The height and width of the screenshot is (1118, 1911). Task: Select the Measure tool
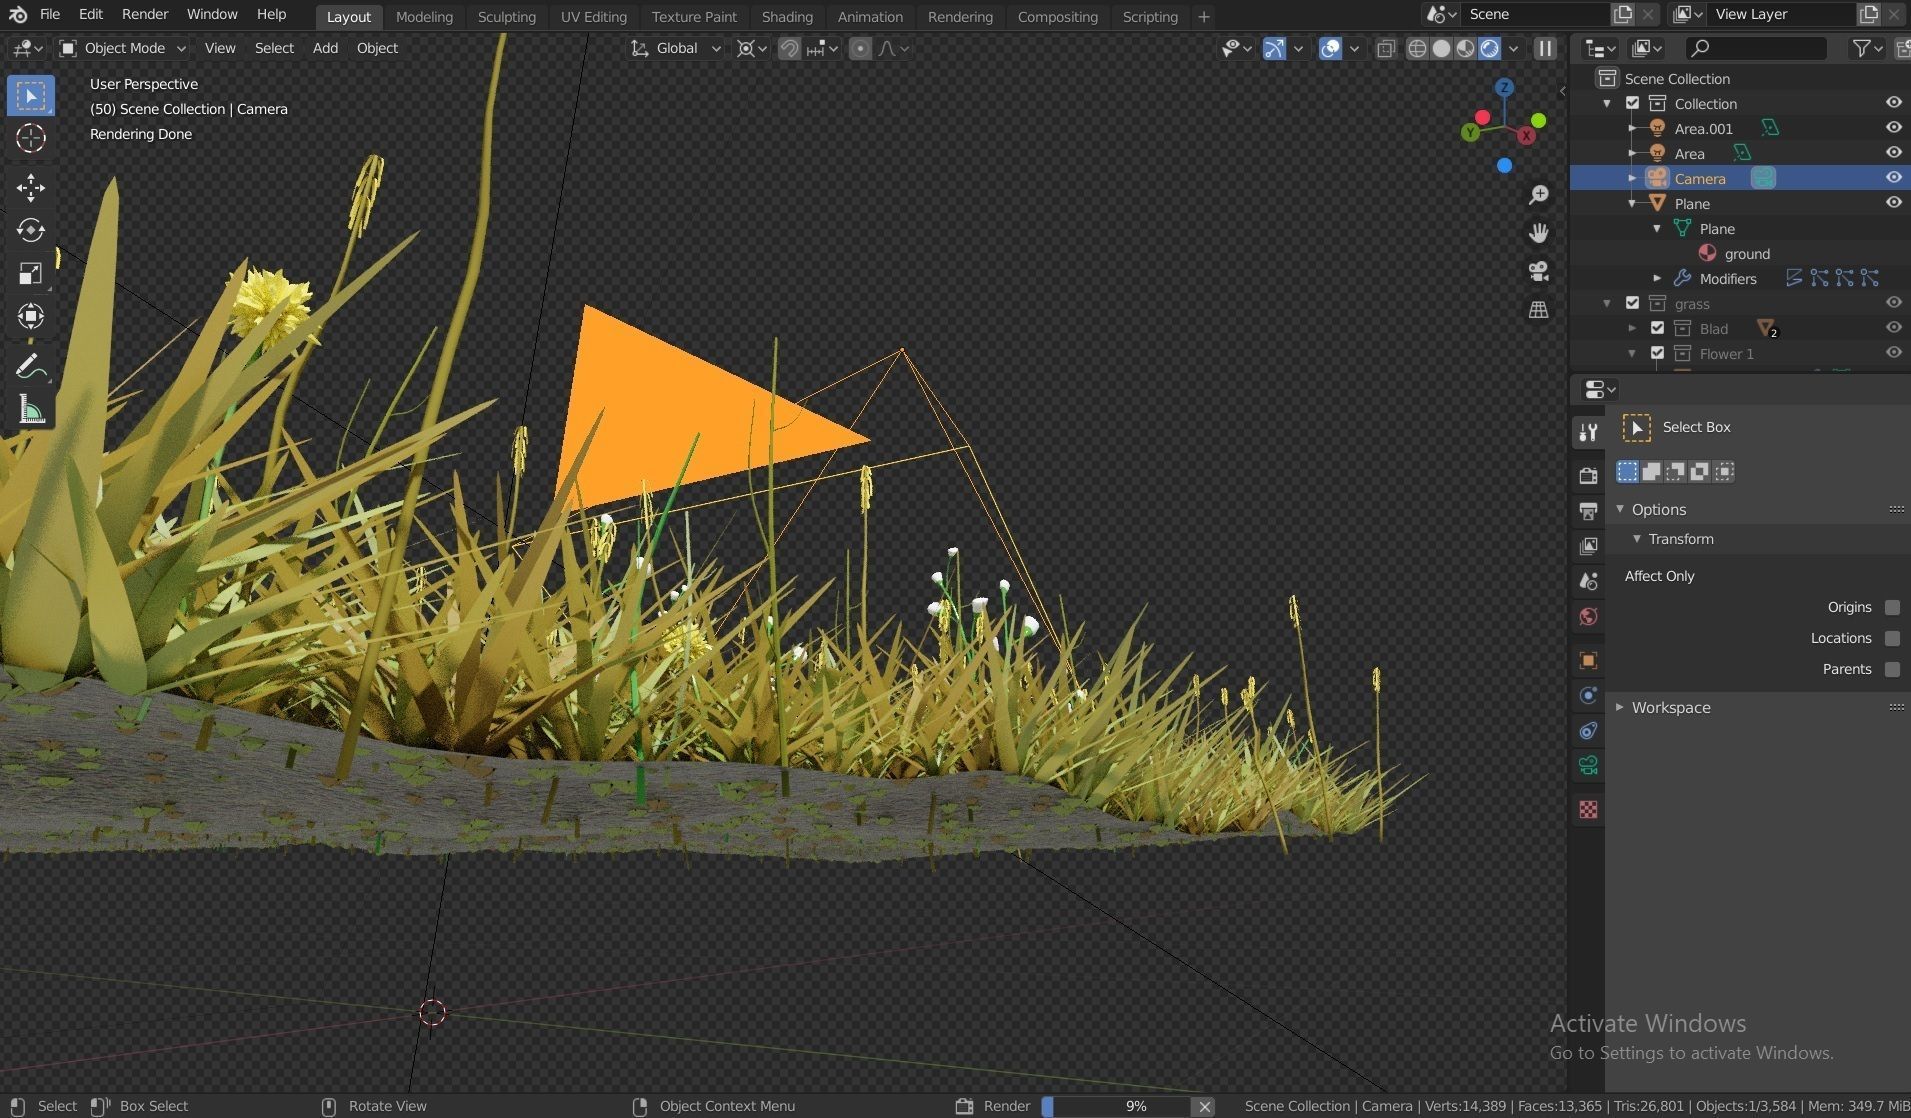(x=31, y=410)
